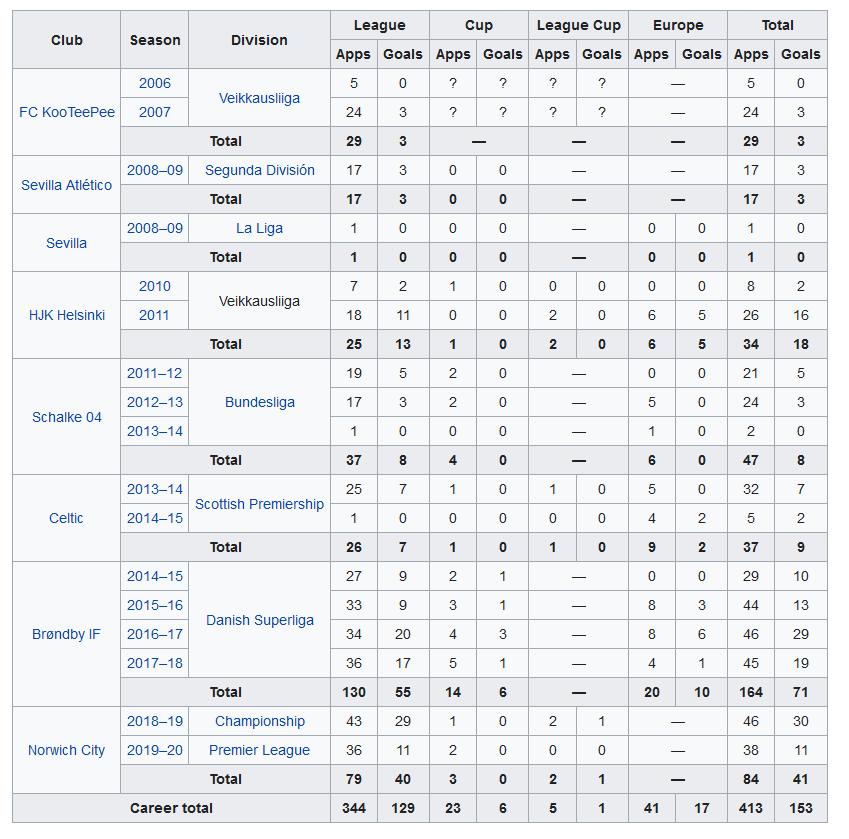
Task: Select the career total goals value 153
Action: click(x=801, y=808)
